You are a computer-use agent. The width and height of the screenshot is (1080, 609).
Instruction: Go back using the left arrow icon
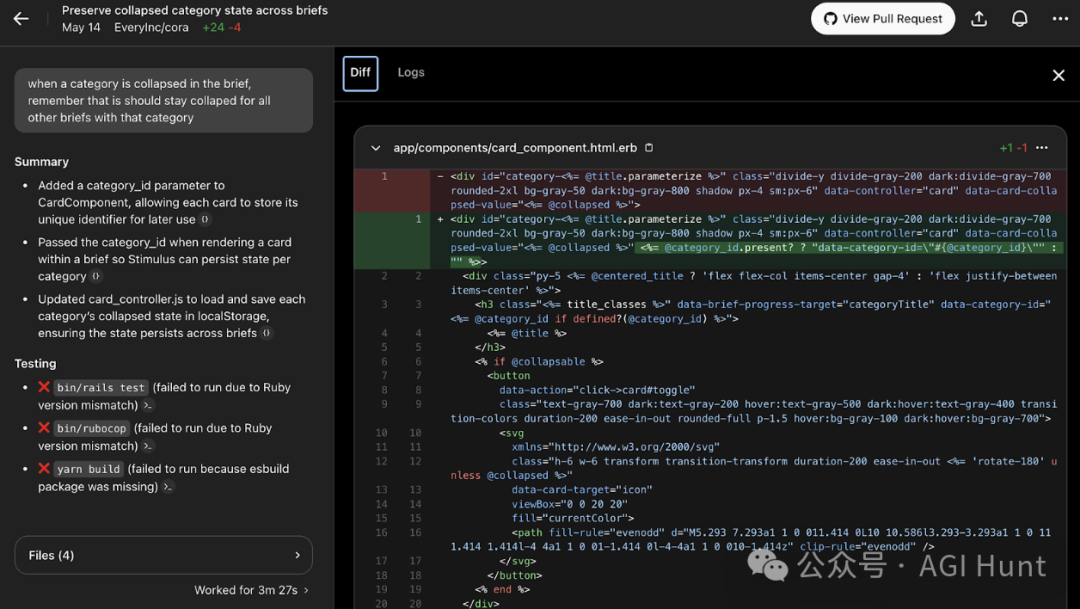coord(21,19)
